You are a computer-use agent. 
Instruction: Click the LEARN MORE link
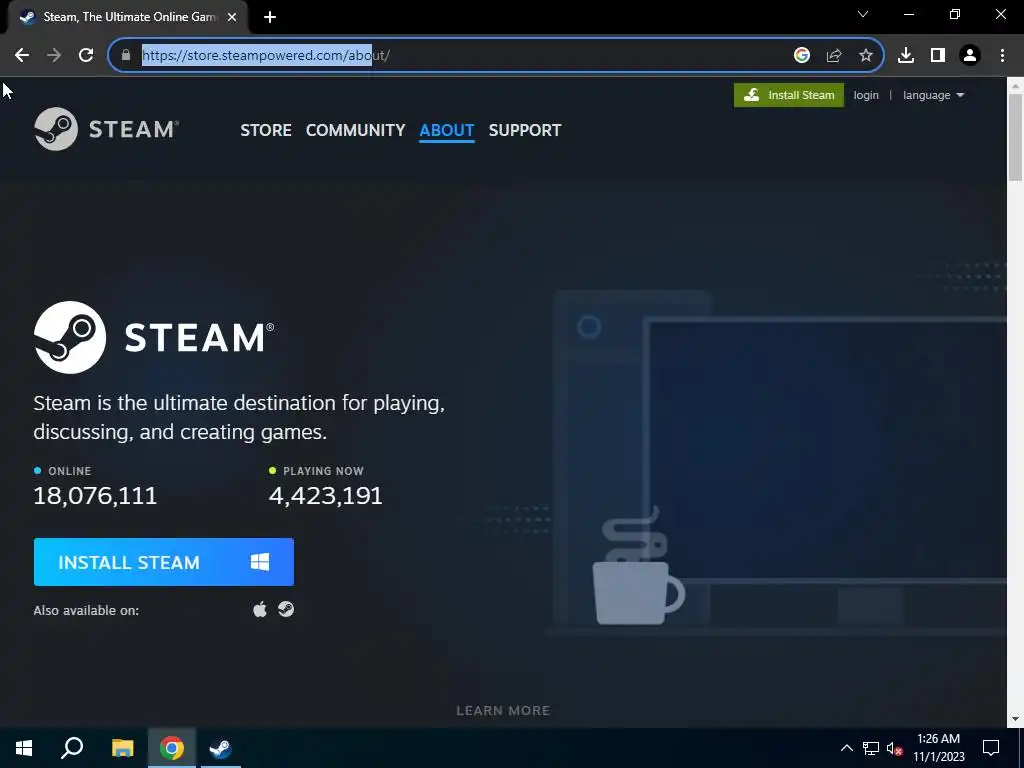503,711
